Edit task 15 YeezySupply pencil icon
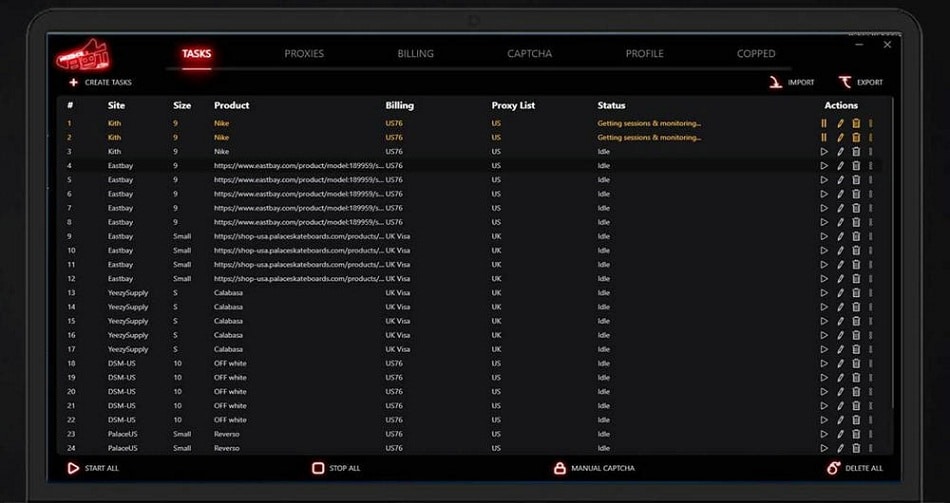Screen dimensions: 950x503 pos(840,321)
